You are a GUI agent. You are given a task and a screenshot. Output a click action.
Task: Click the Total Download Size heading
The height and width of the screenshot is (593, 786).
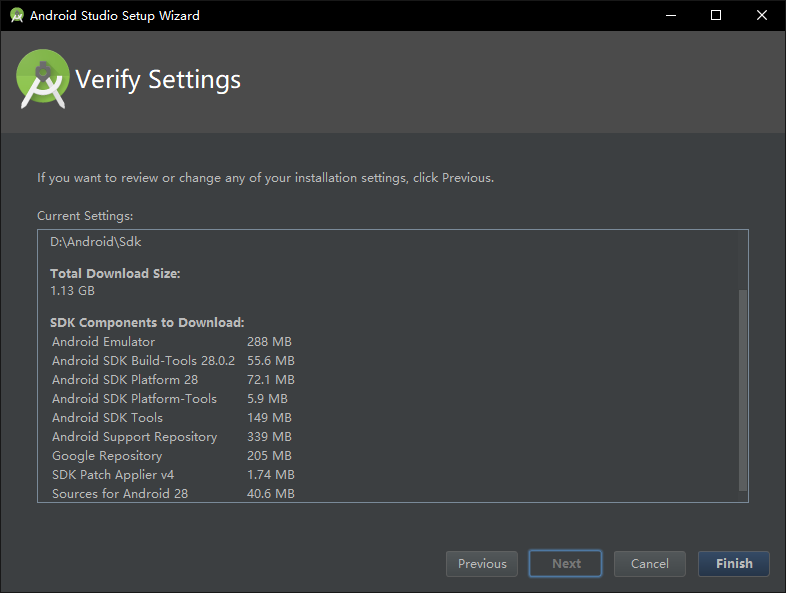pos(115,274)
